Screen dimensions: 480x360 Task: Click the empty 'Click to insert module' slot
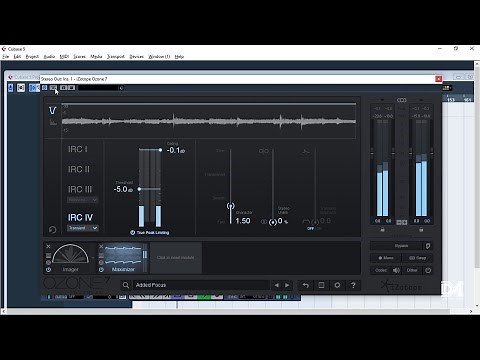(176, 258)
